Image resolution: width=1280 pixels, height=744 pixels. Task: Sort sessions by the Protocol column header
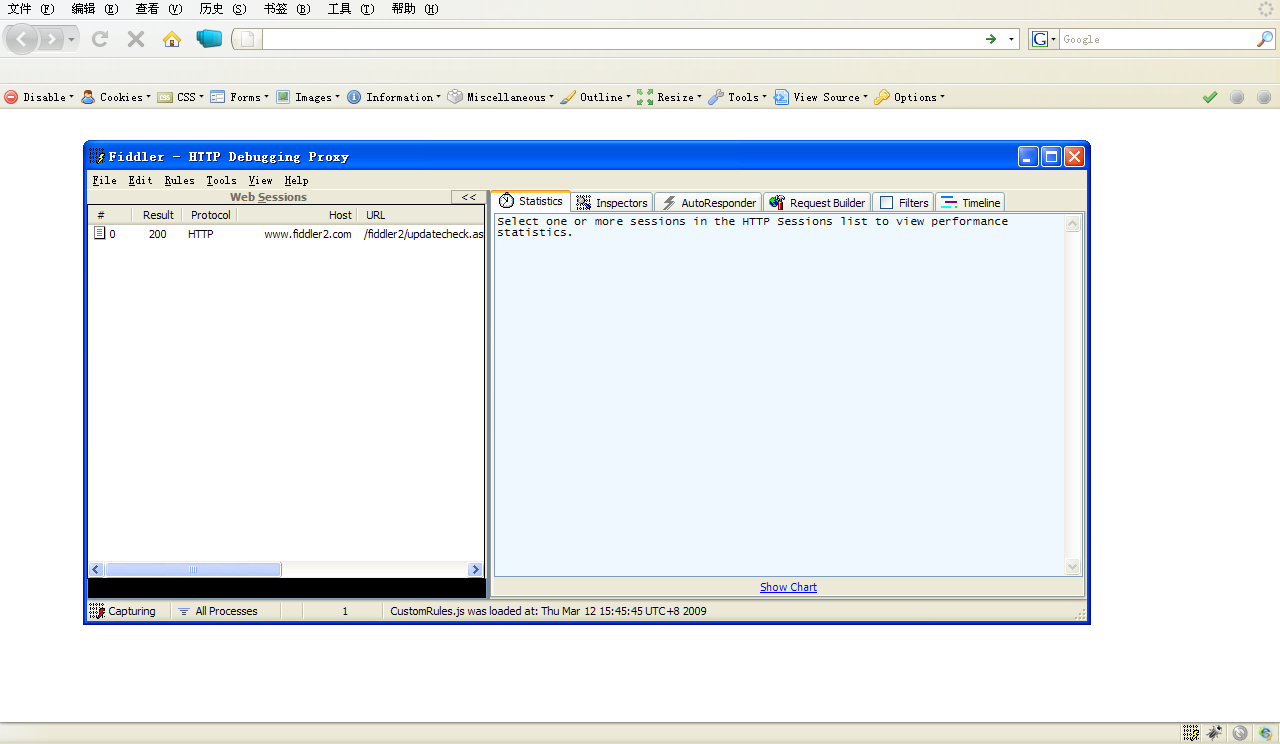click(x=210, y=215)
